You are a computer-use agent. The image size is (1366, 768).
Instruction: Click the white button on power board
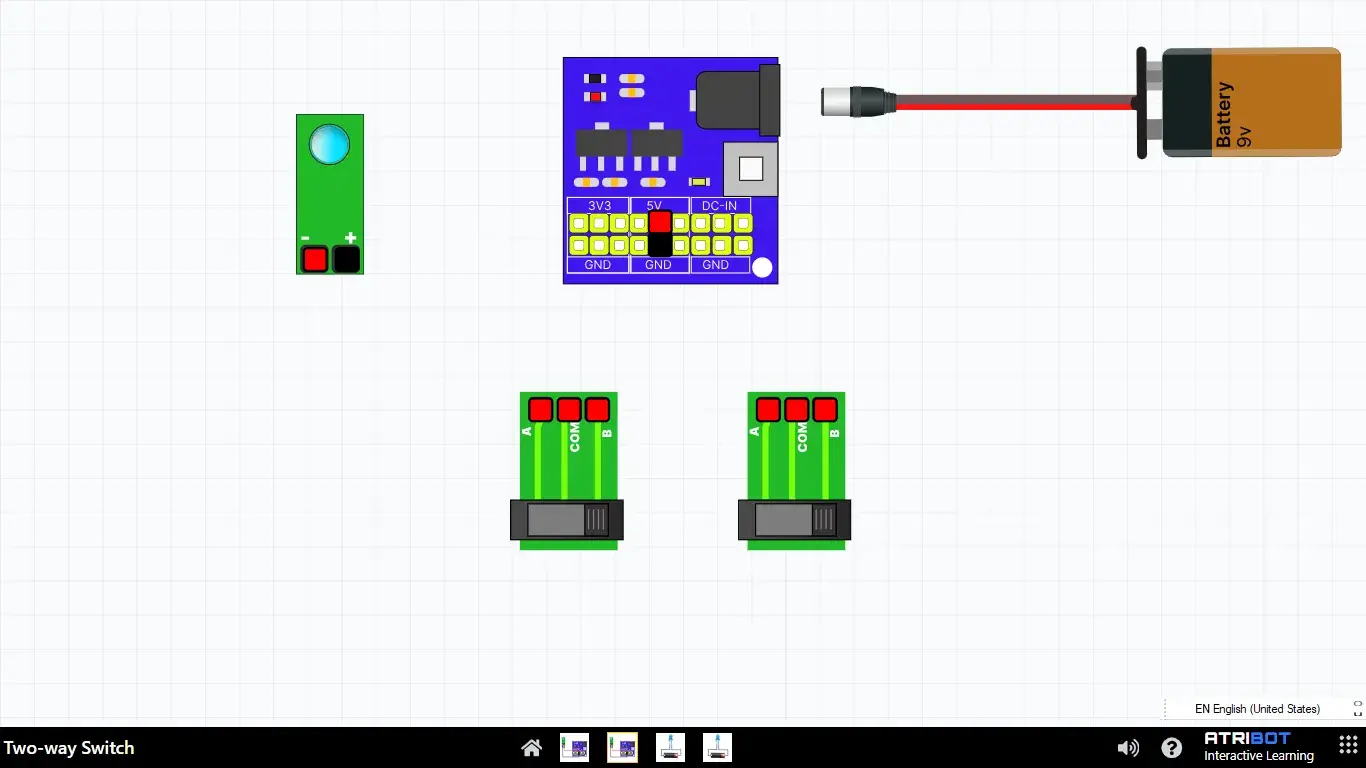click(750, 169)
